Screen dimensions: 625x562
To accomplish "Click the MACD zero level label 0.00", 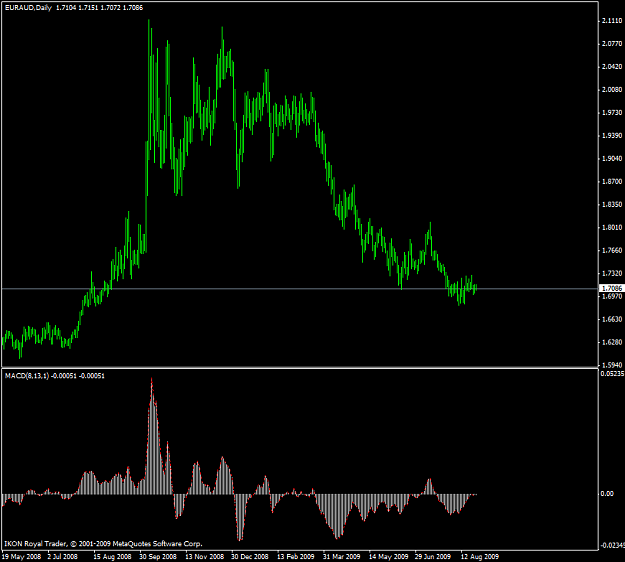I will [x=607, y=494].
